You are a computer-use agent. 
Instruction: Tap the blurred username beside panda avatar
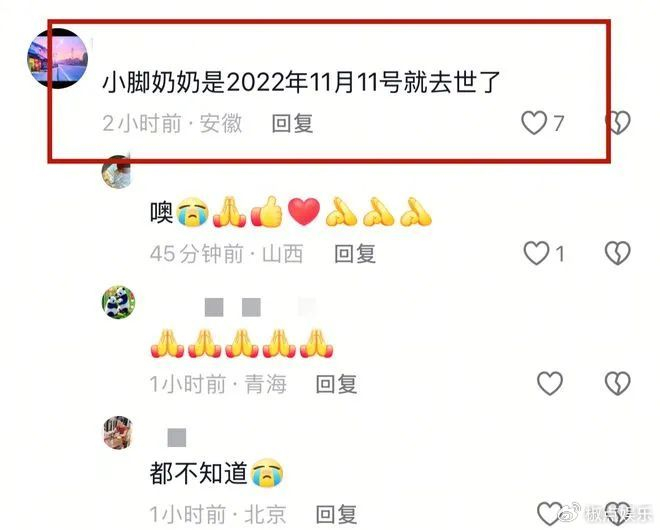pos(233,307)
